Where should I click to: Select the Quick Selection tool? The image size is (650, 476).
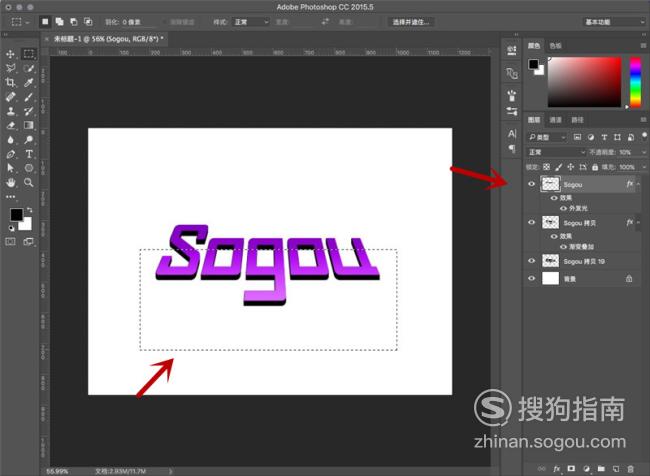click(x=29, y=68)
